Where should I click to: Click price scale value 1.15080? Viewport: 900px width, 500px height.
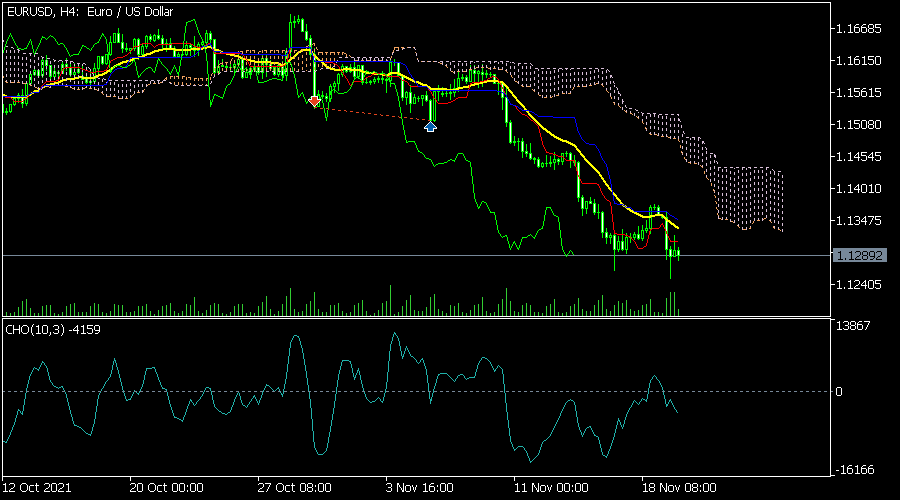coord(859,125)
